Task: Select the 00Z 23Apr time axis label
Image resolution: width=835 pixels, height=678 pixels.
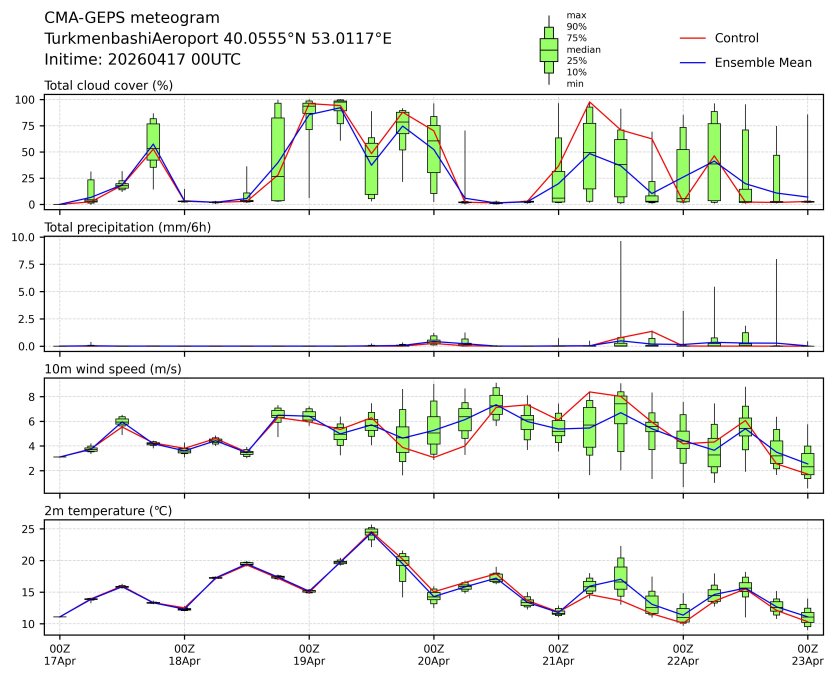Action: [807, 655]
